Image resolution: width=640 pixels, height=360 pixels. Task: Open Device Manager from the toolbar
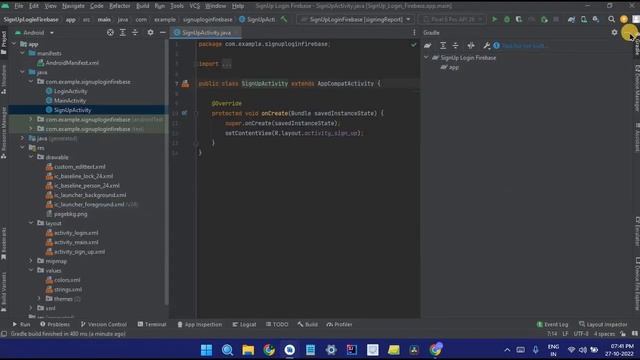(584, 19)
